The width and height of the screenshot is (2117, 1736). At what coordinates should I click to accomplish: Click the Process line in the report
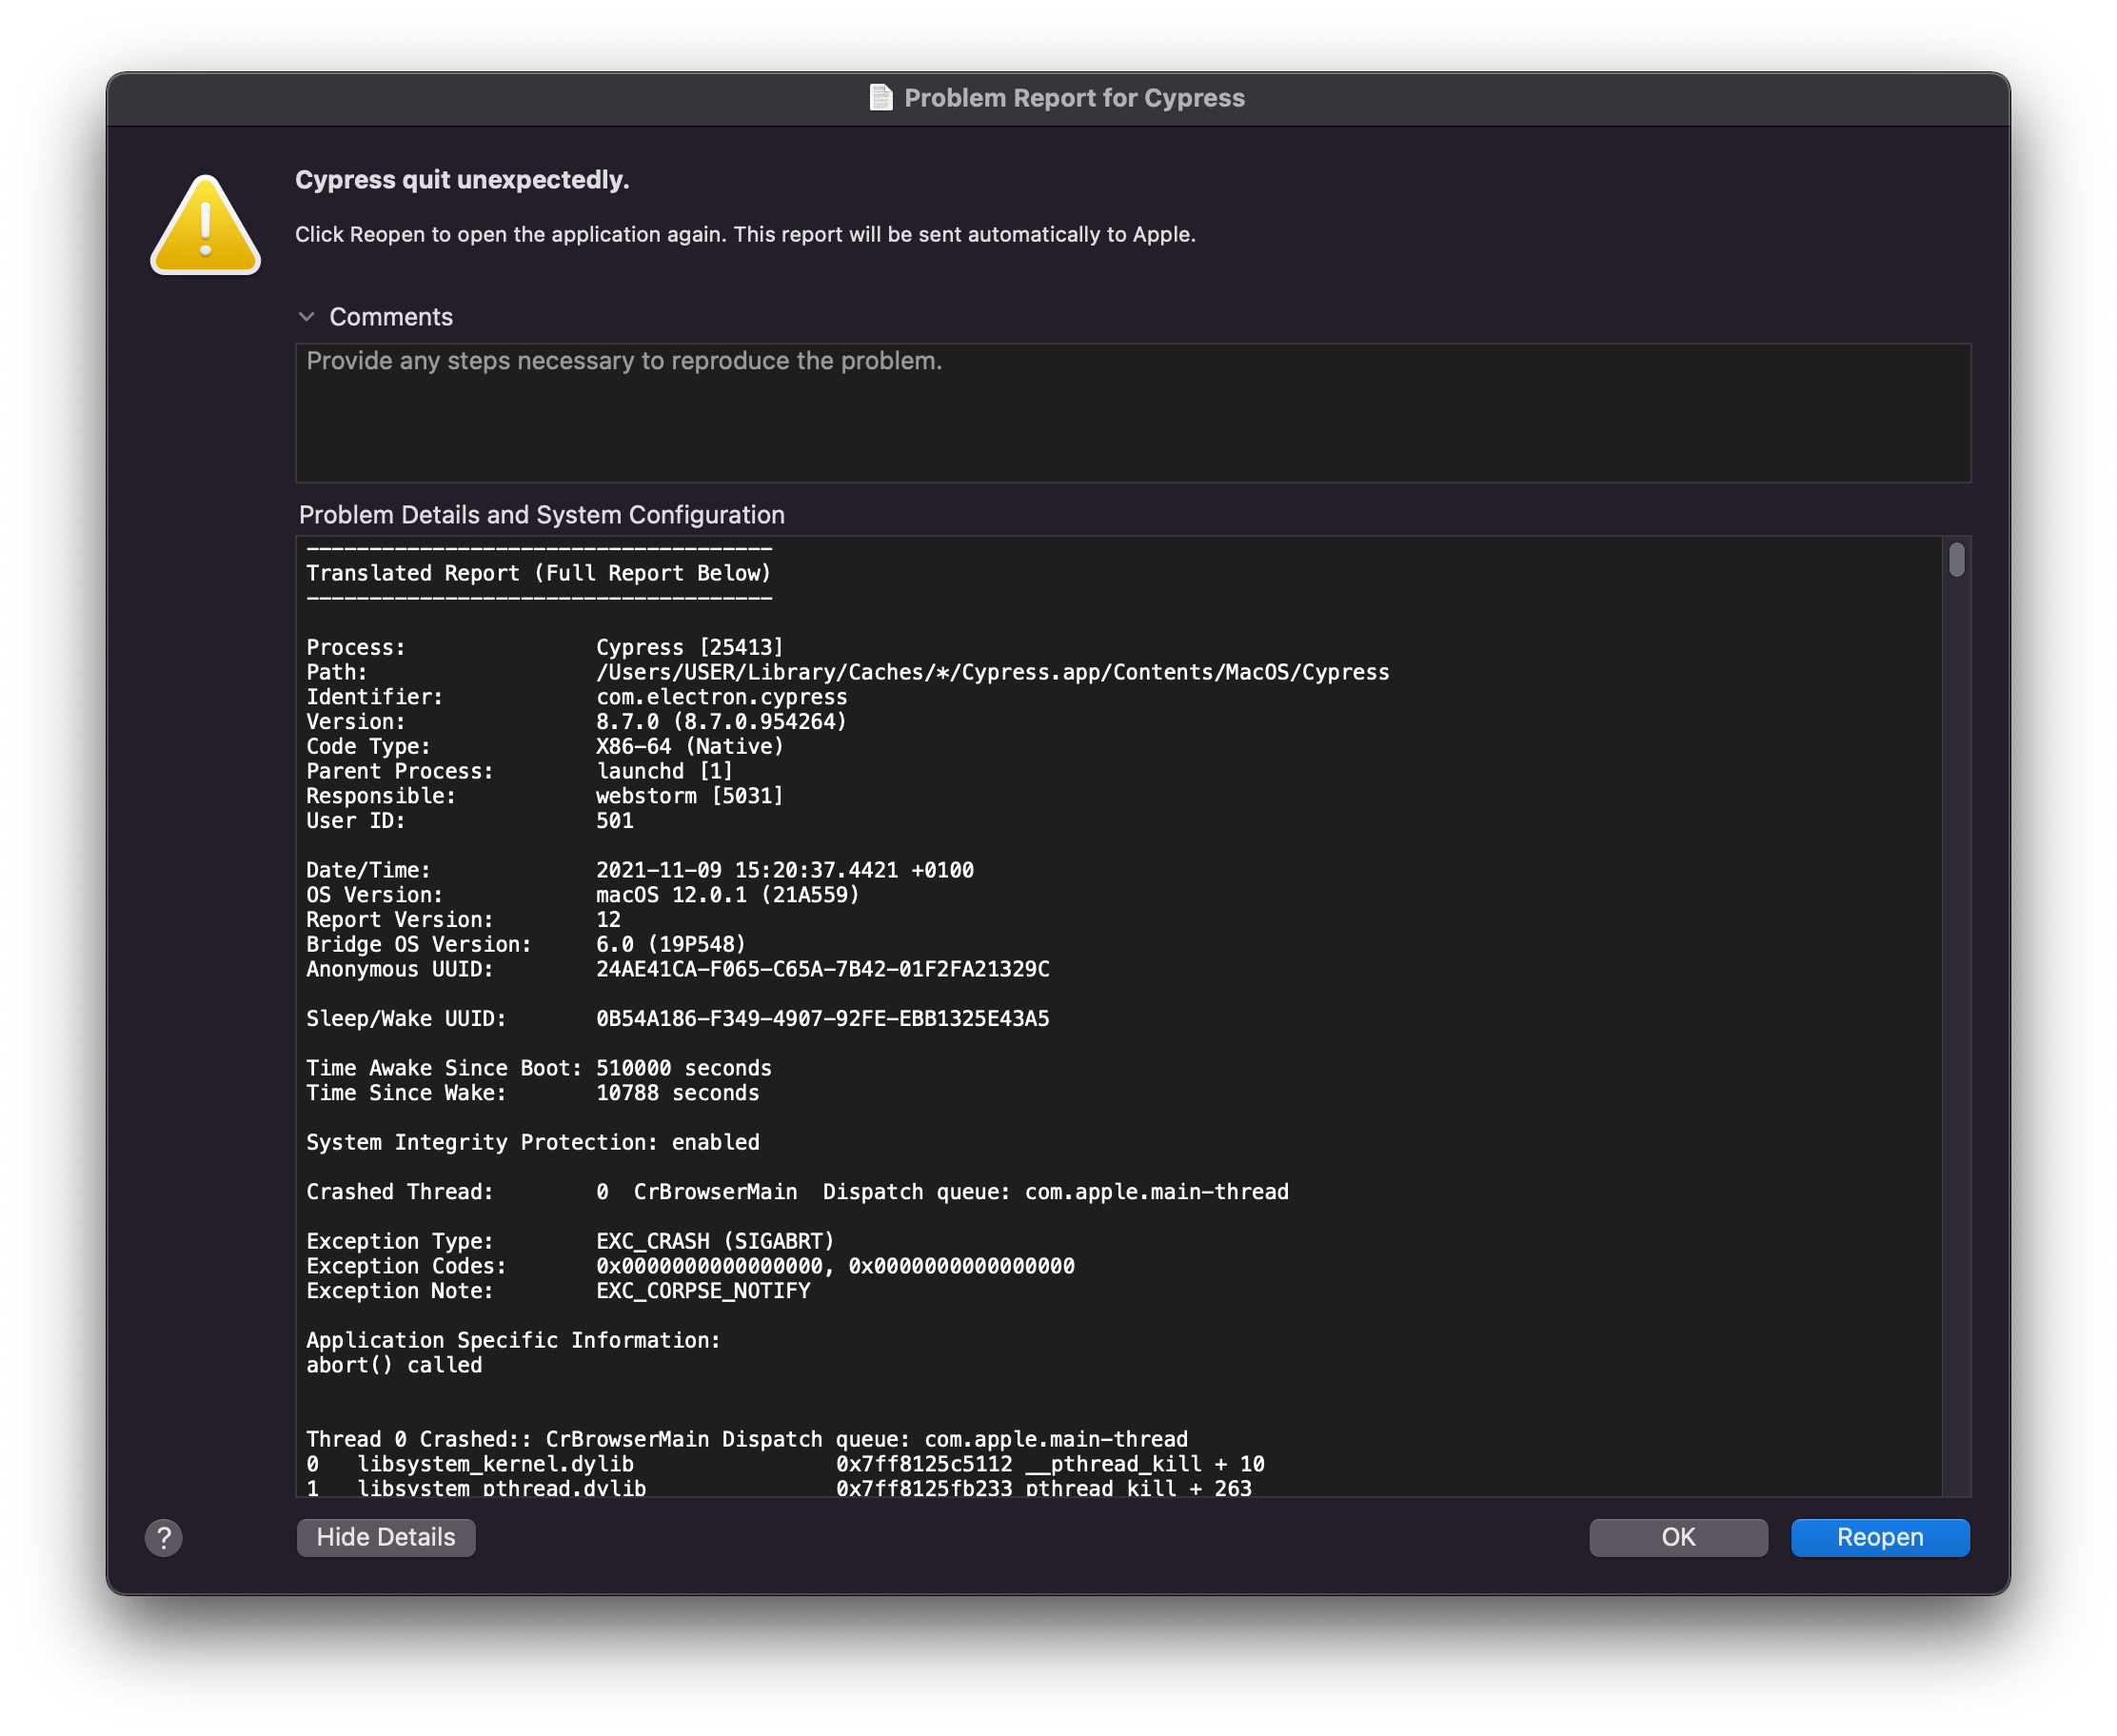click(x=545, y=646)
